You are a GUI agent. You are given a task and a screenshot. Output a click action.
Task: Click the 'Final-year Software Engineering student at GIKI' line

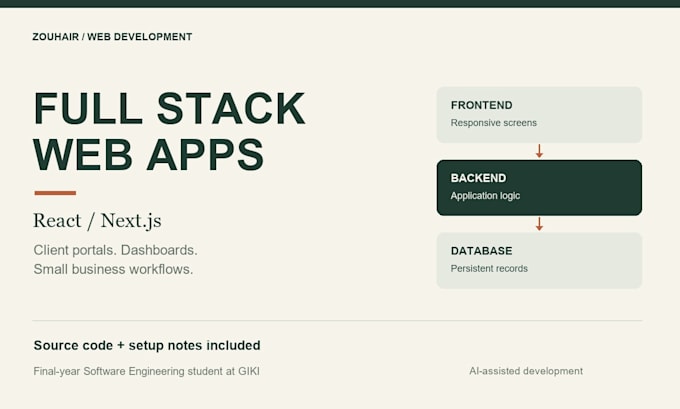147,371
